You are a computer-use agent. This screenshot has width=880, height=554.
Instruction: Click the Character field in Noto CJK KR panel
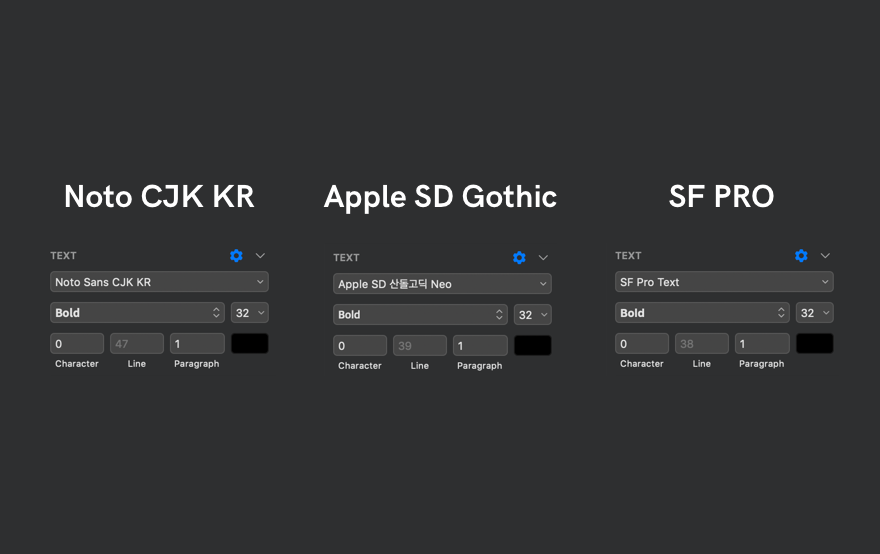coord(77,344)
